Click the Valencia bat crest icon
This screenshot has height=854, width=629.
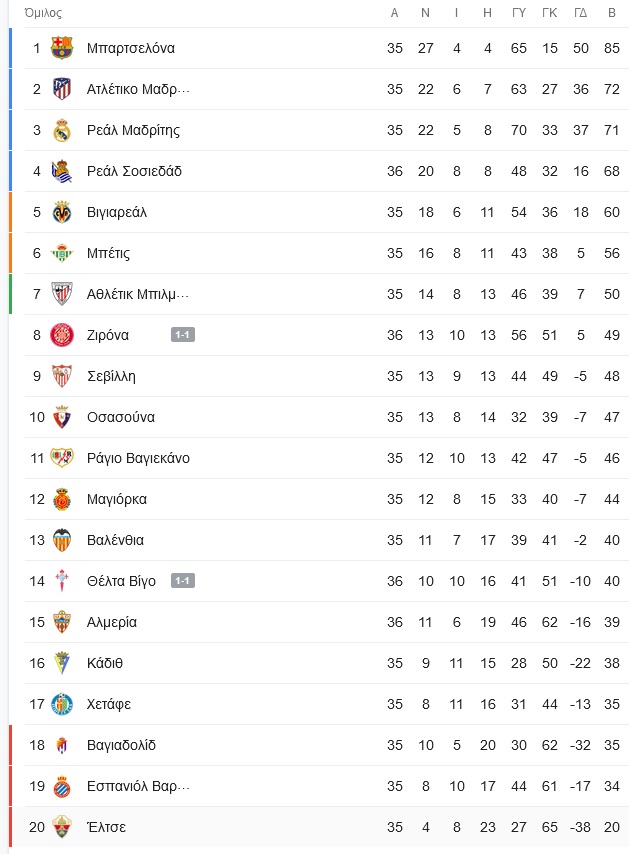pos(62,540)
